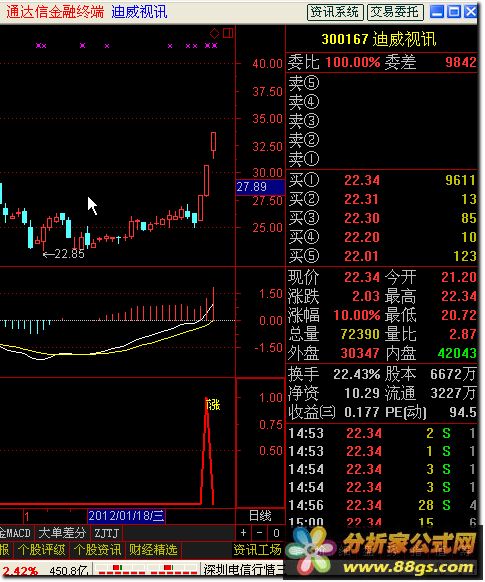The height and width of the screenshot is (582, 485).
Task: Click the 买① volume 9611
Action: pos(461,180)
